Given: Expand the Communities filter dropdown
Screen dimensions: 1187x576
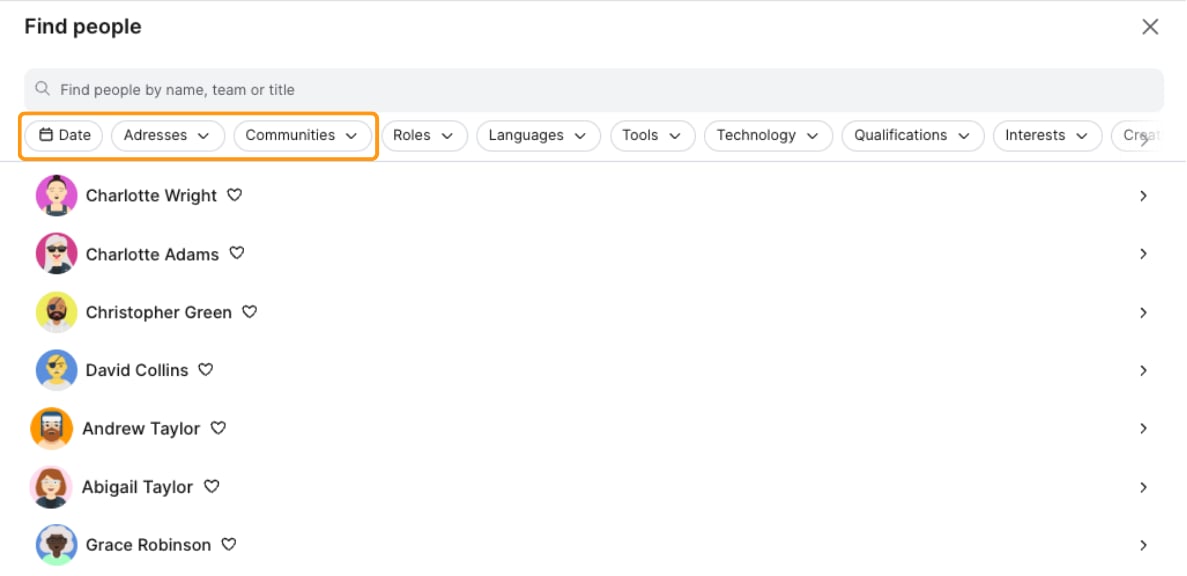Looking at the screenshot, I should coord(302,135).
